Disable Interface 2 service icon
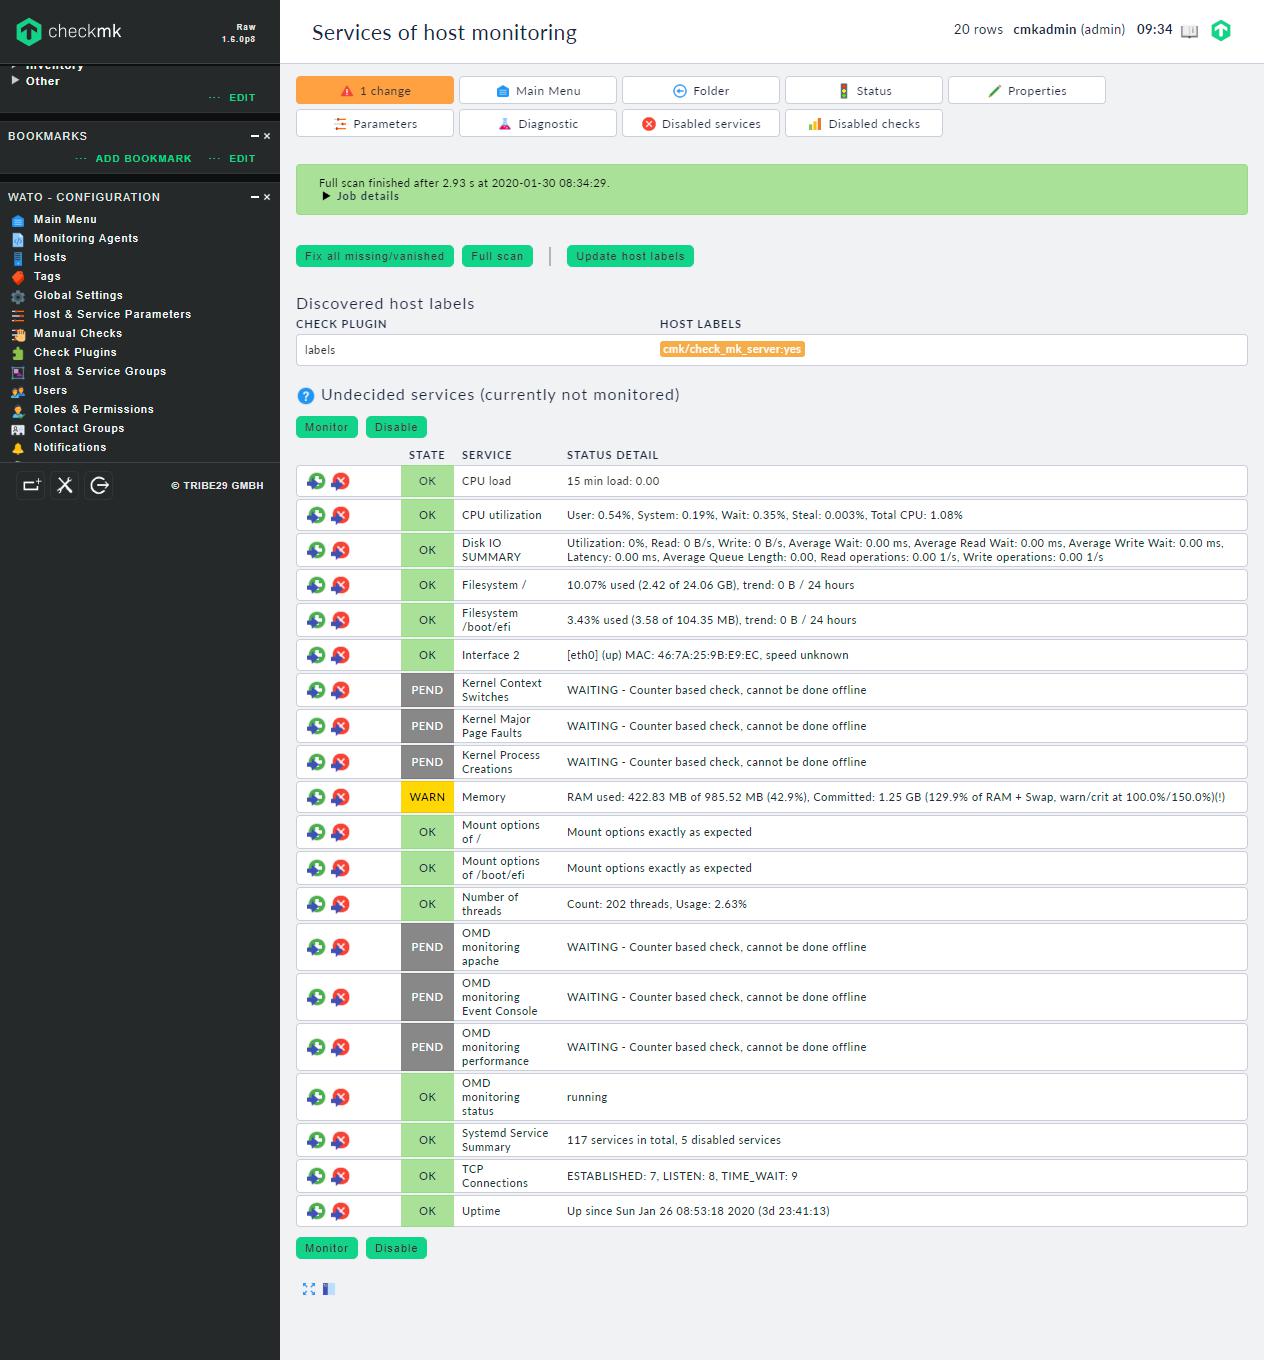Viewport: 1264px width, 1360px height. click(x=340, y=655)
